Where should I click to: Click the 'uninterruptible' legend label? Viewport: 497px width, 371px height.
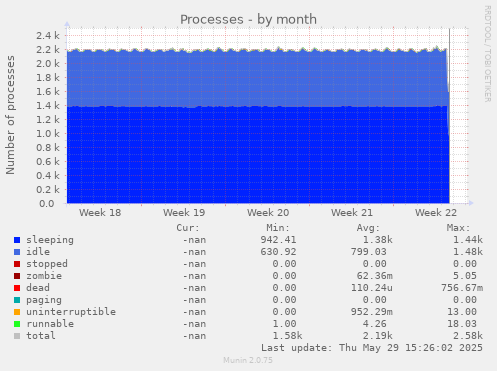71,312
